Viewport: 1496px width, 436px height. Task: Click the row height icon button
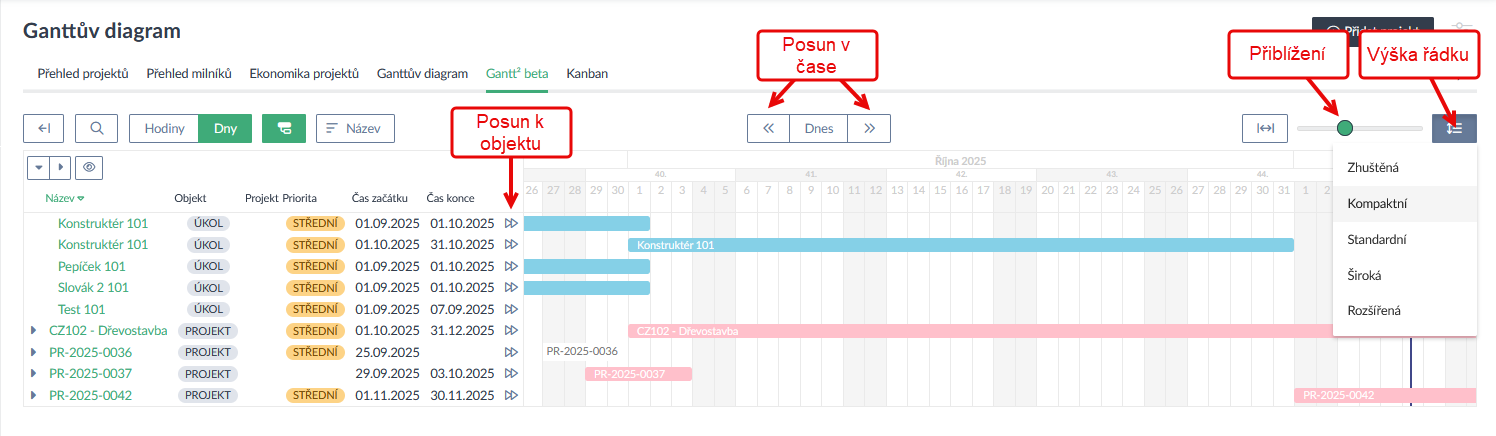click(1453, 128)
